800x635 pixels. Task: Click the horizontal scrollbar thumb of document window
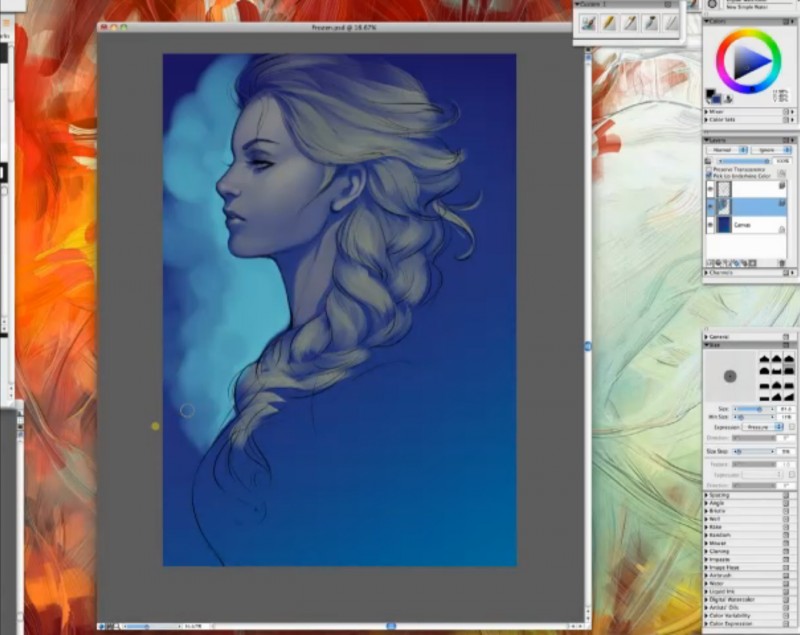click(x=391, y=626)
